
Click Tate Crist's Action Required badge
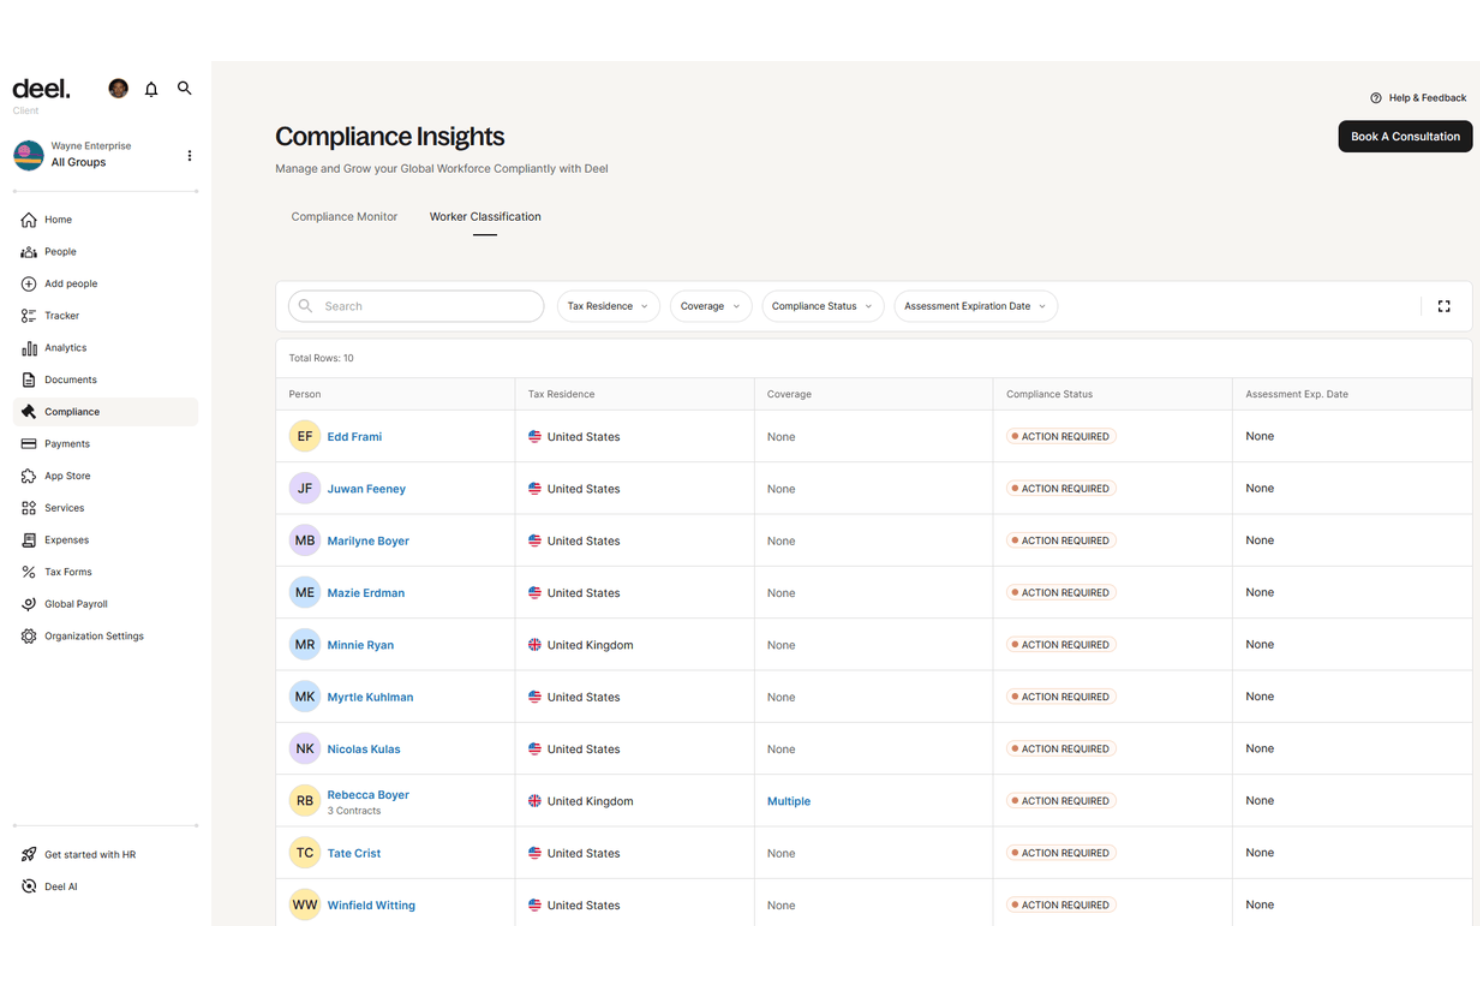1061,853
